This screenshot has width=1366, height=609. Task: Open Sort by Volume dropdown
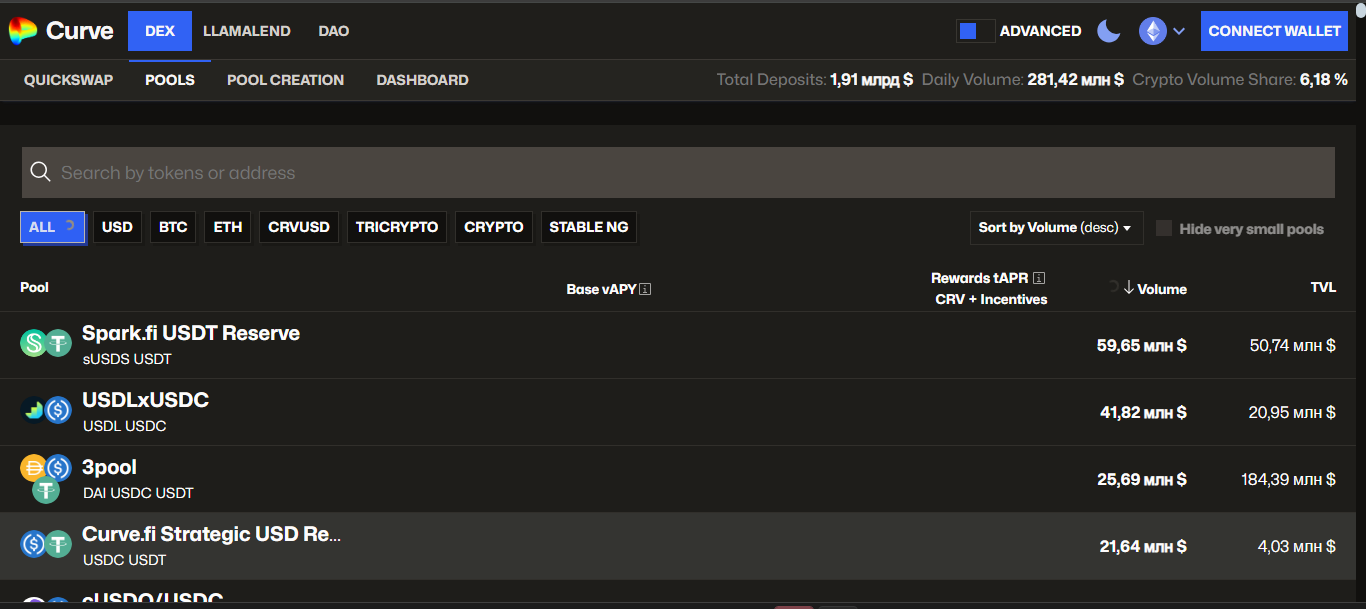(1056, 228)
